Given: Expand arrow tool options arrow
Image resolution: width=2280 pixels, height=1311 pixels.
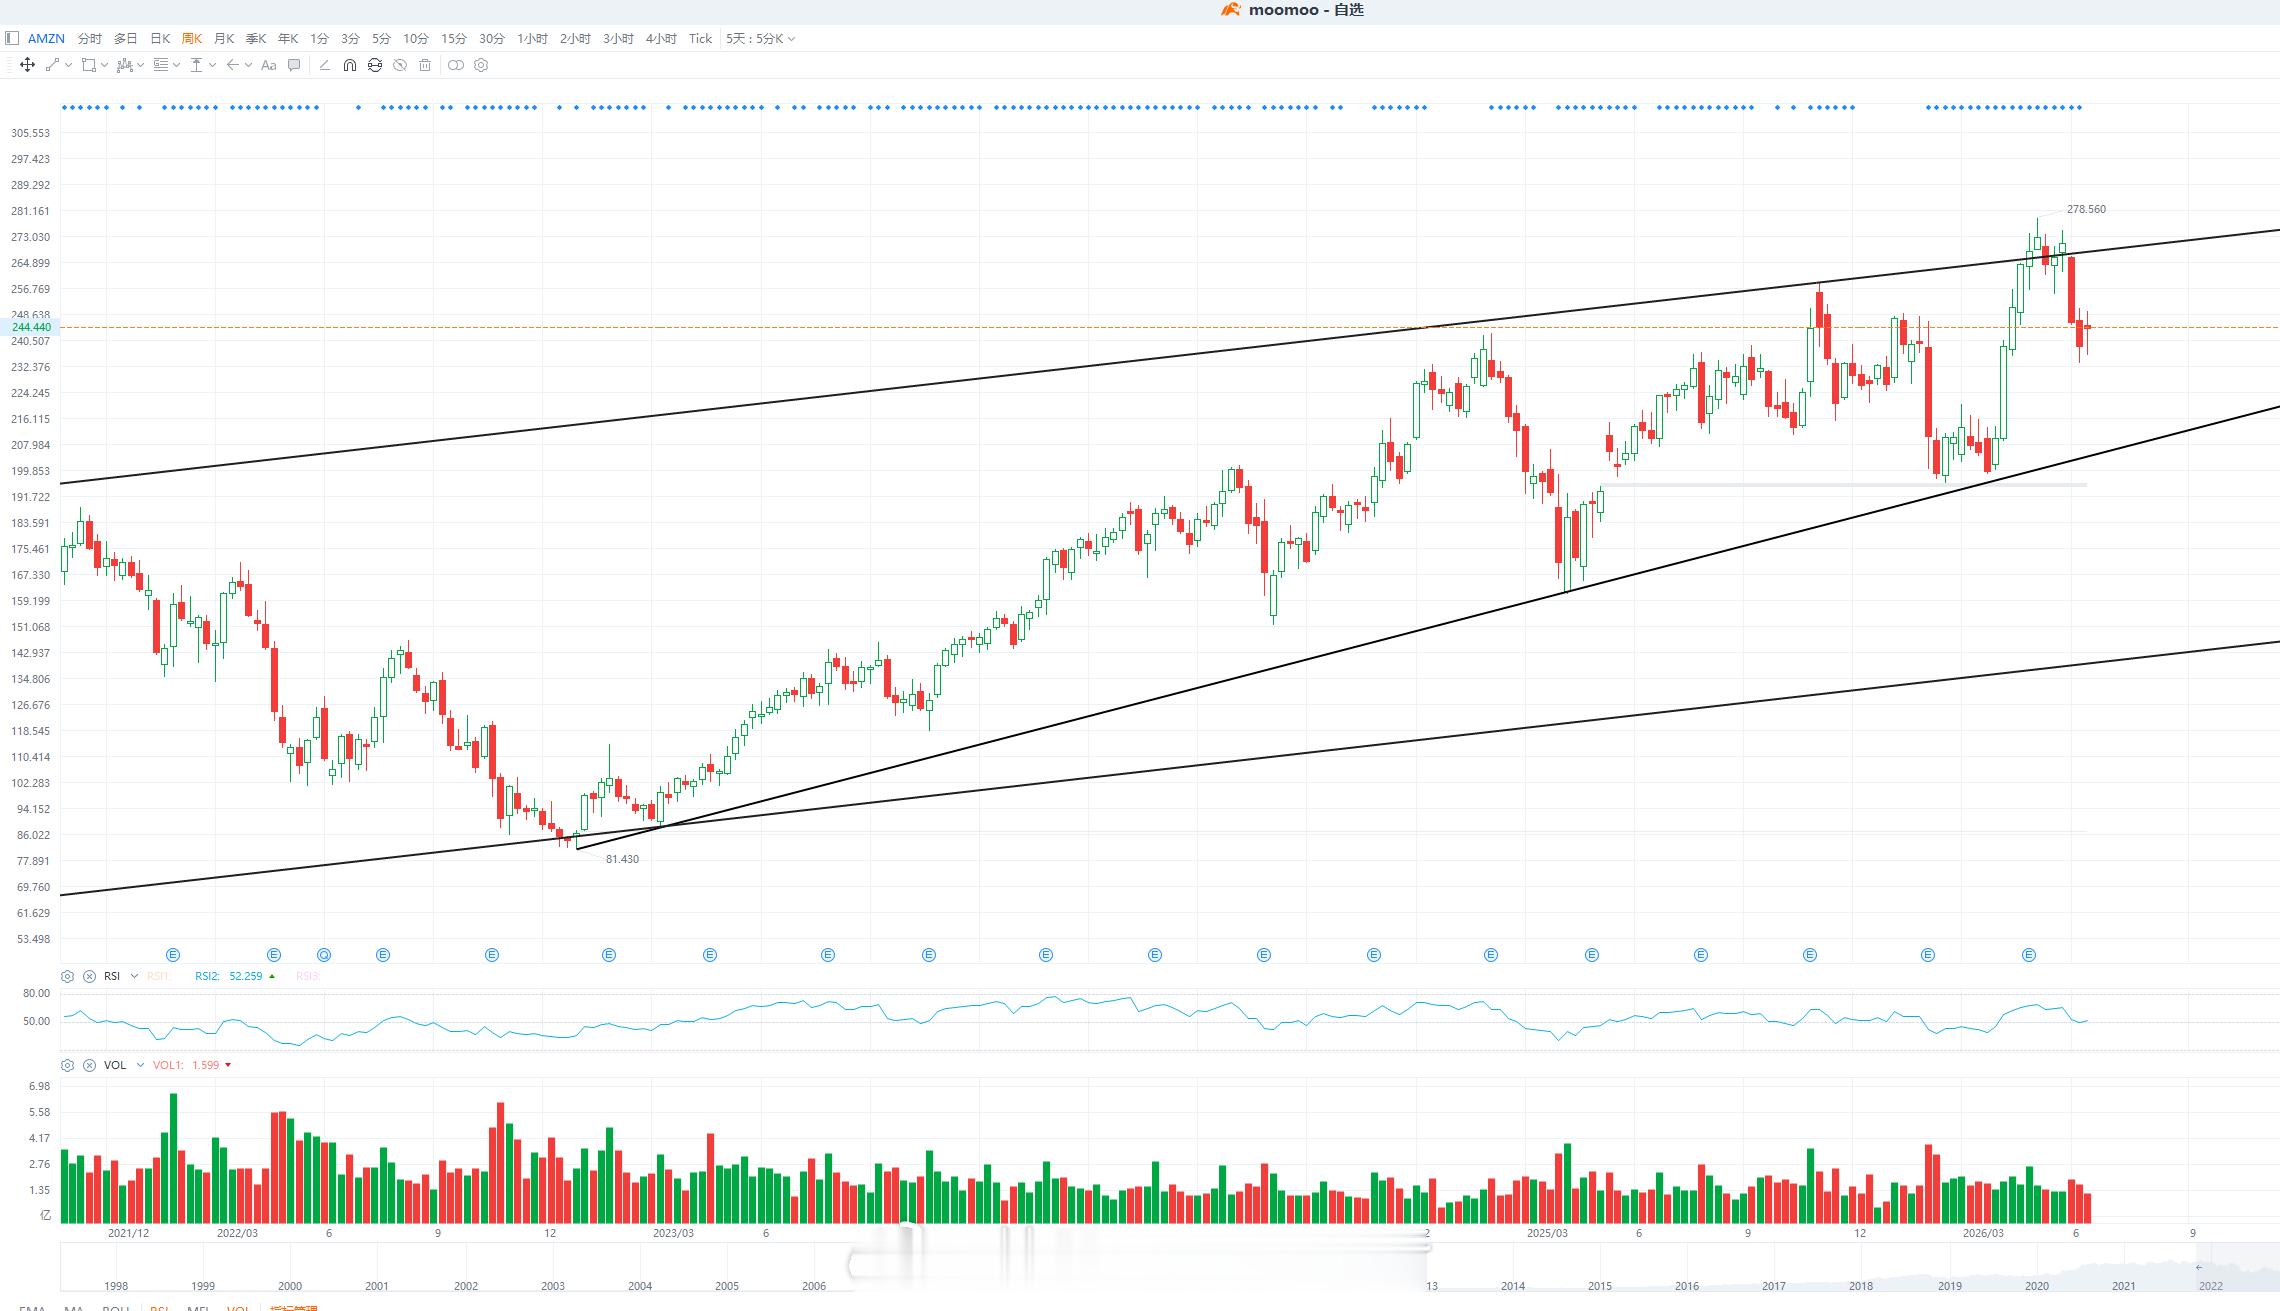Looking at the screenshot, I should pos(248,65).
